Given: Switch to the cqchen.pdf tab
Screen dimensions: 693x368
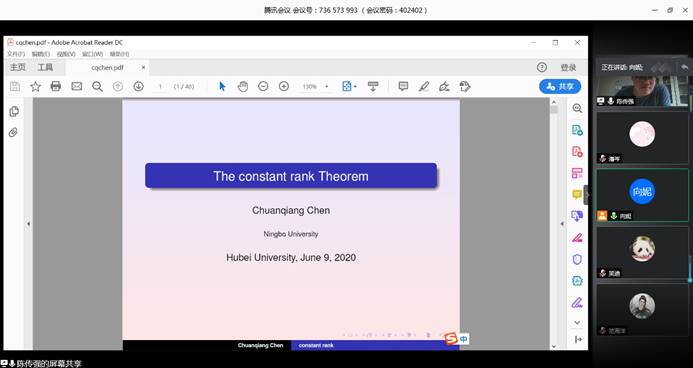Looking at the screenshot, I should point(107,68).
